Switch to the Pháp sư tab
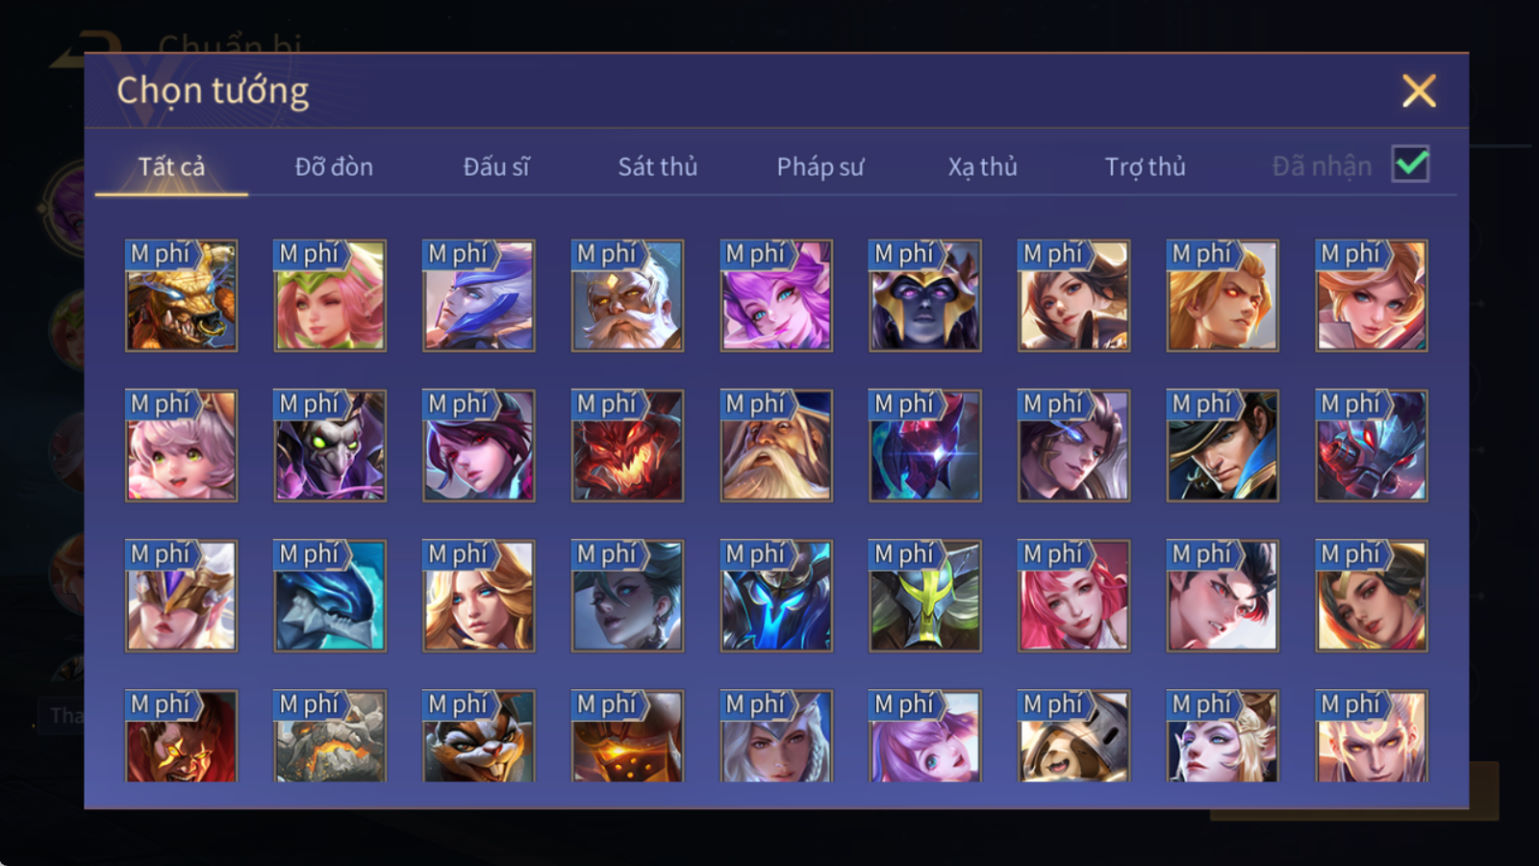 click(820, 166)
